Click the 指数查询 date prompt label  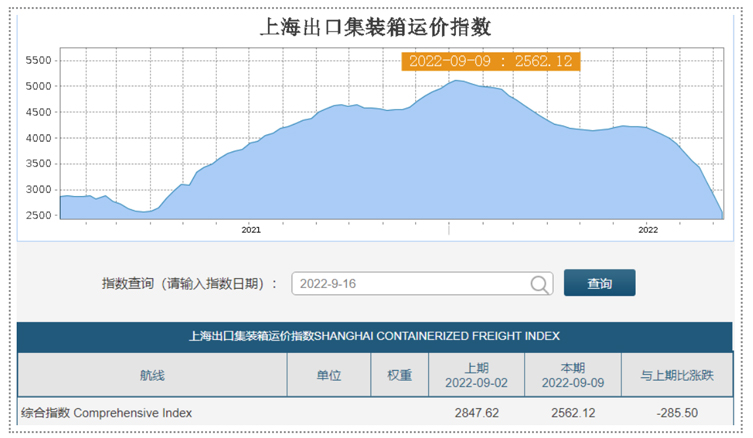pos(190,284)
